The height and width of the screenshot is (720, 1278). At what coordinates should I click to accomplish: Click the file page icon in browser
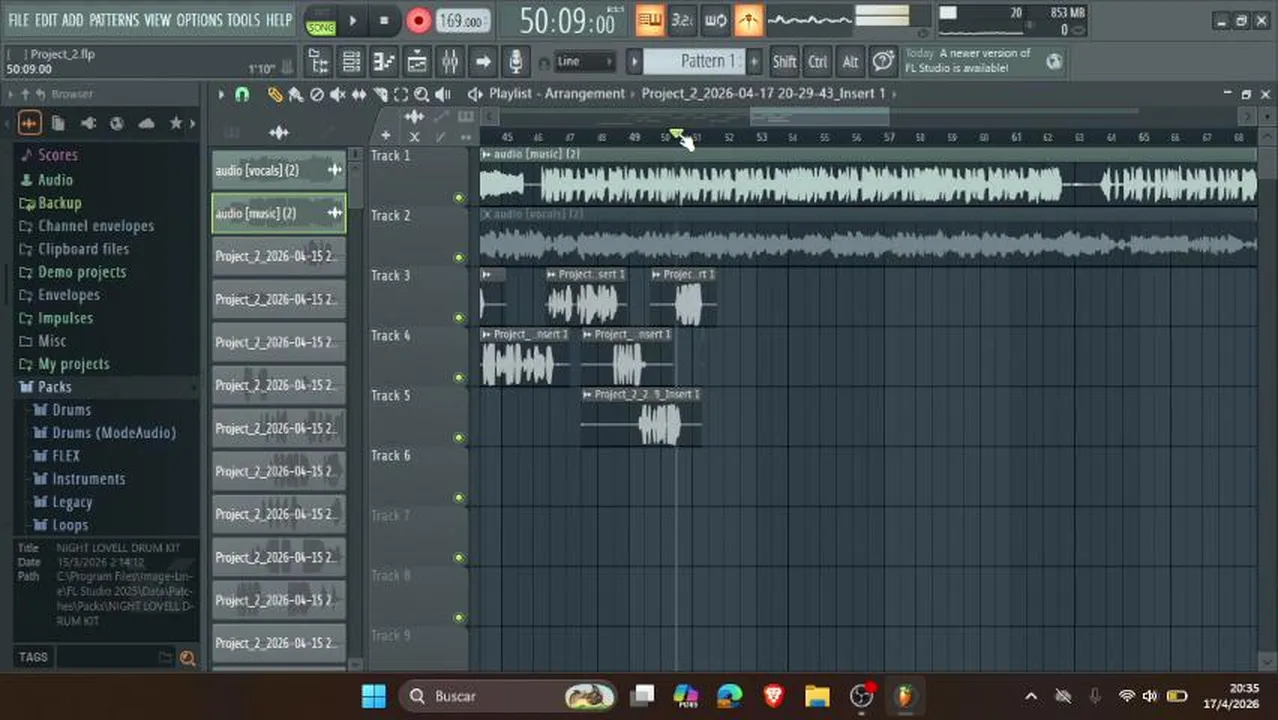[x=58, y=123]
